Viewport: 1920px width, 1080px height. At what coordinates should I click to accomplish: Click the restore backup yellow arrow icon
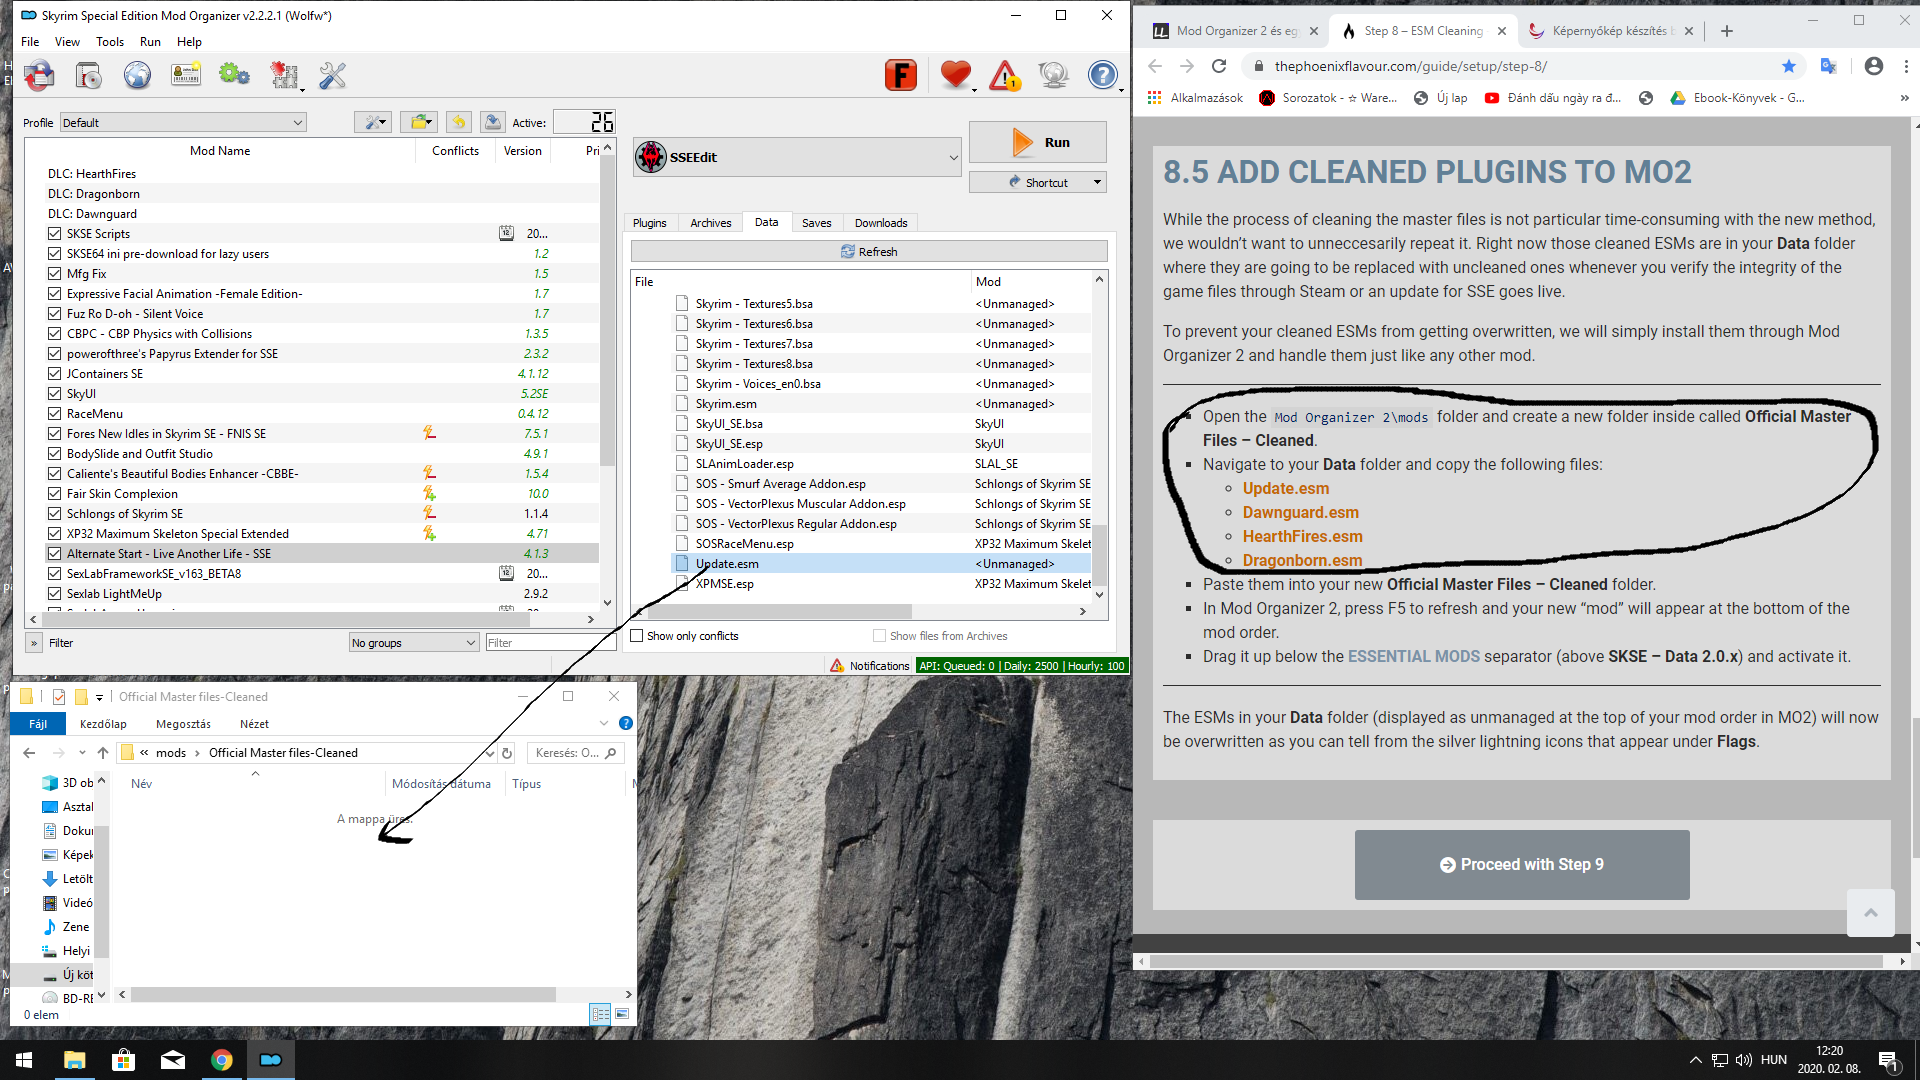click(459, 122)
